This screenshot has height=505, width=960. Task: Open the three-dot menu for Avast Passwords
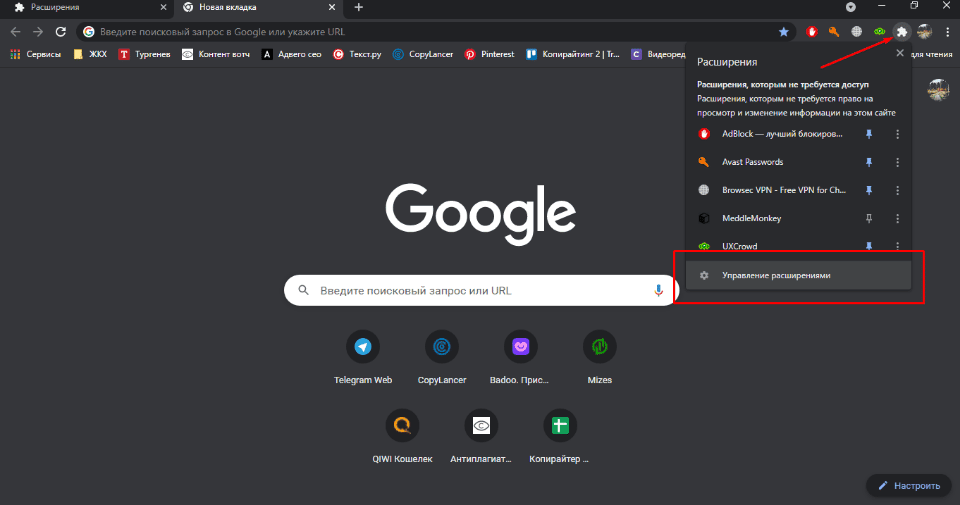pyautogui.click(x=897, y=162)
